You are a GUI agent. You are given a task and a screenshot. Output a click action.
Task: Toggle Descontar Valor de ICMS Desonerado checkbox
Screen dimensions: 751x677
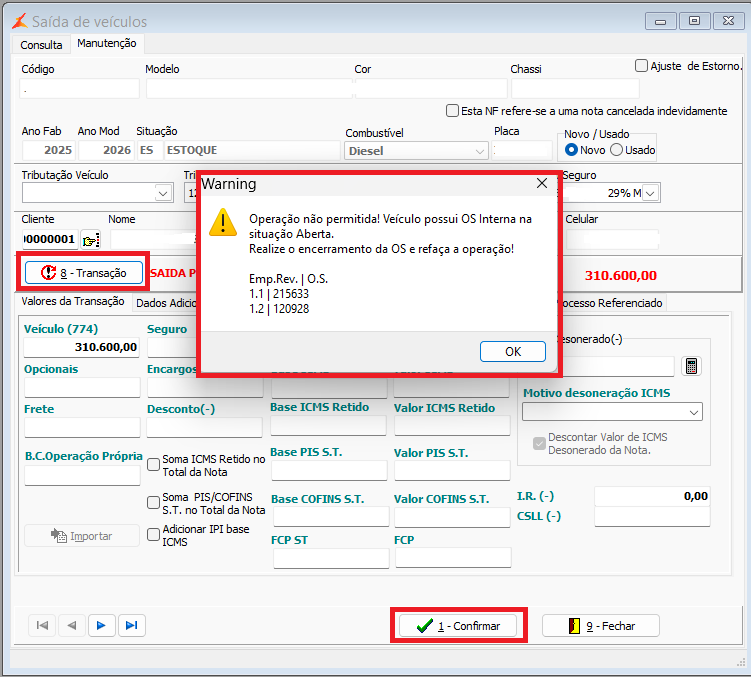(x=539, y=443)
